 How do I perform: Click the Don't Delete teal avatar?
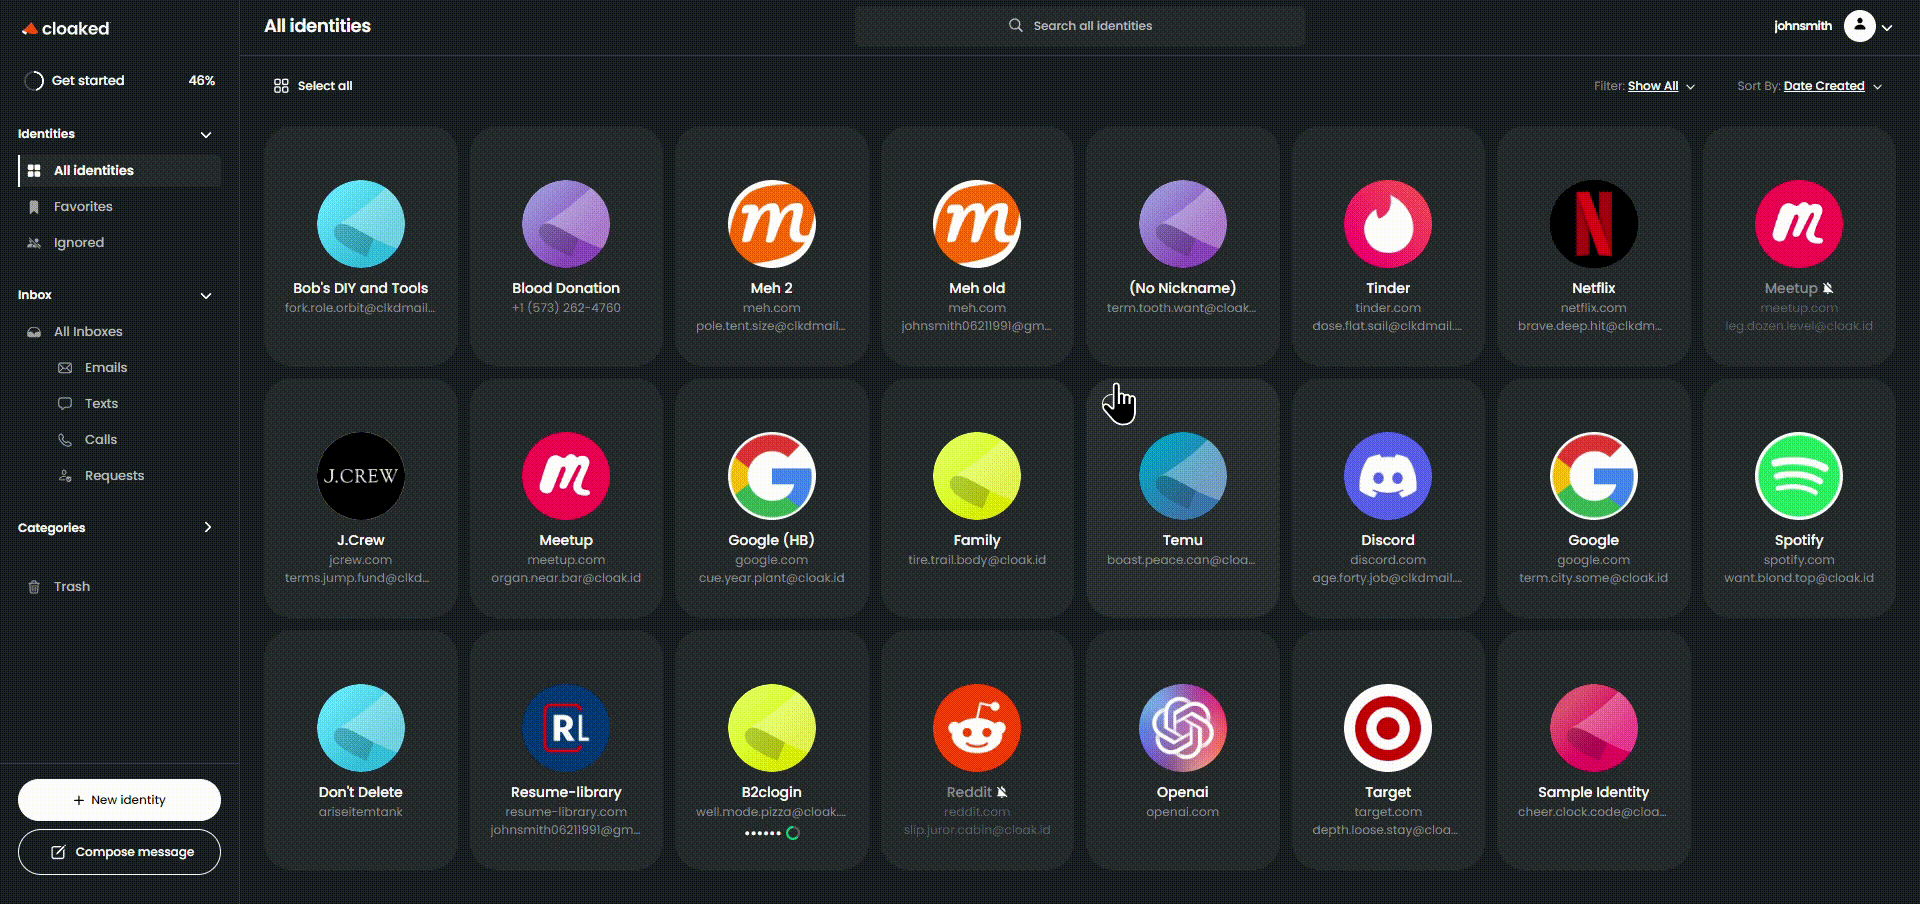click(360, 728)
